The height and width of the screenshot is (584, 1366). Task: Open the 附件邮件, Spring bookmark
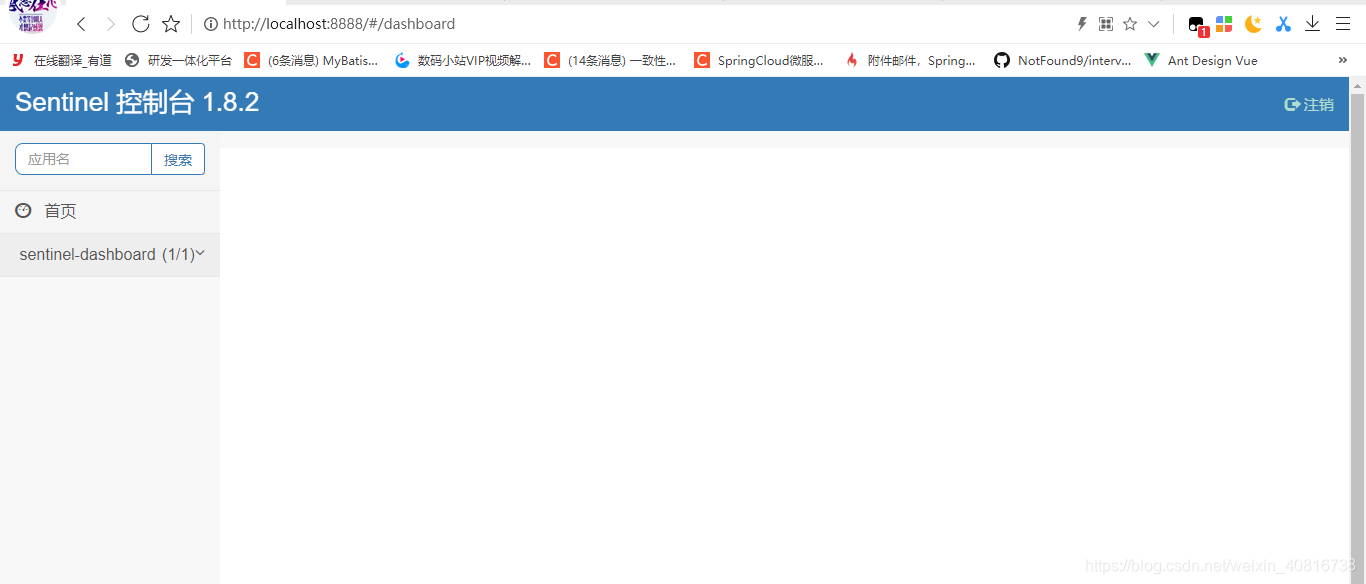(910, 60)
